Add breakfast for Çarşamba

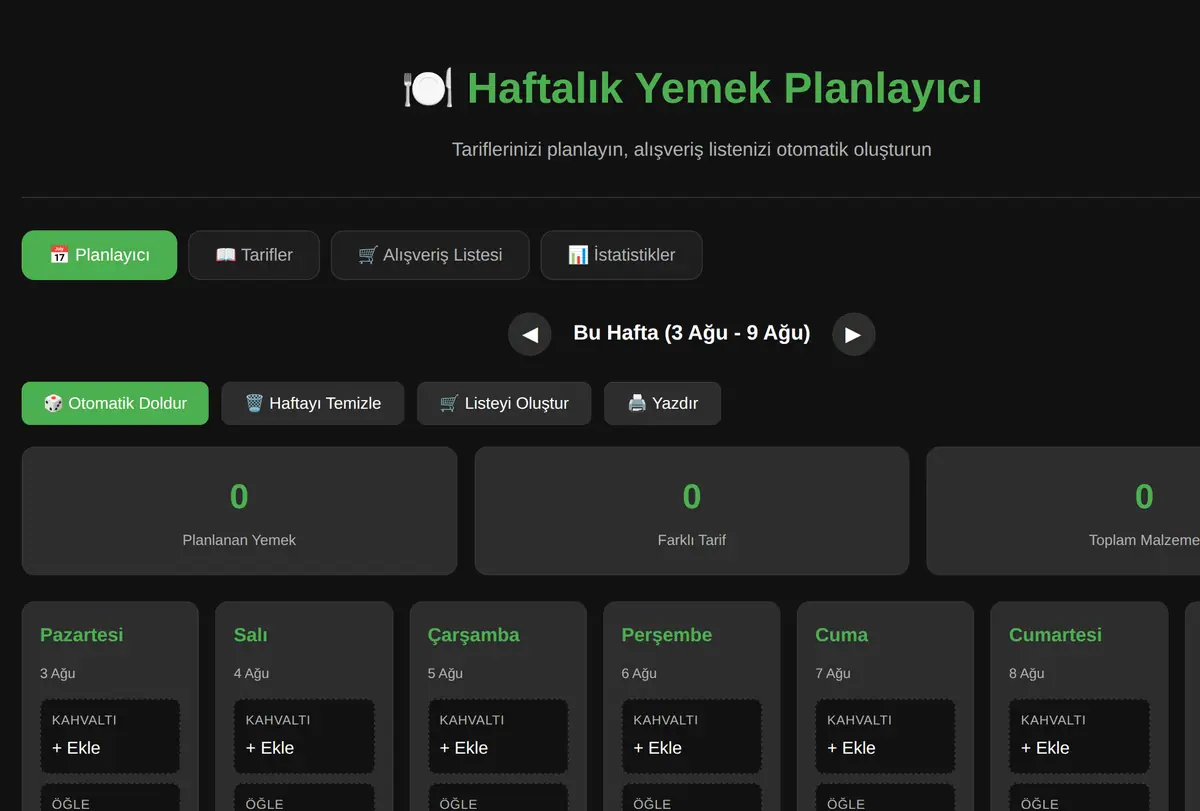click(498, 736)
